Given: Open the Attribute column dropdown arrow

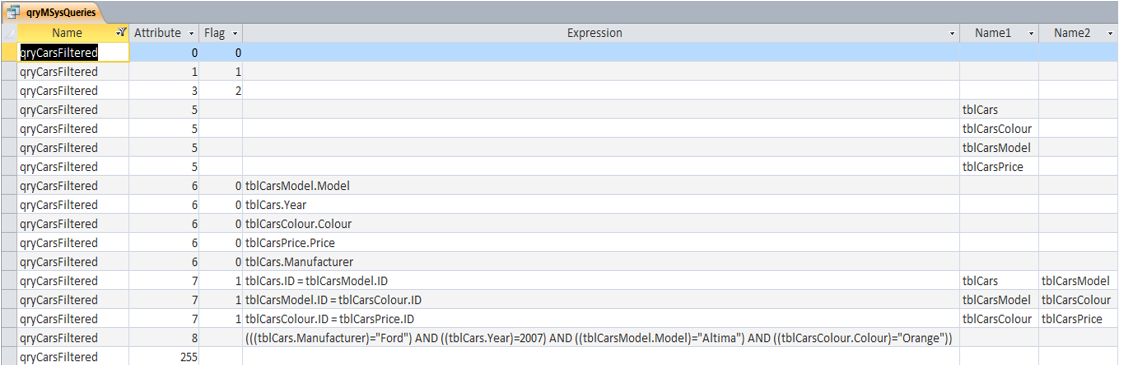Looking at the screenshot, I should click(x=191, y=34).
